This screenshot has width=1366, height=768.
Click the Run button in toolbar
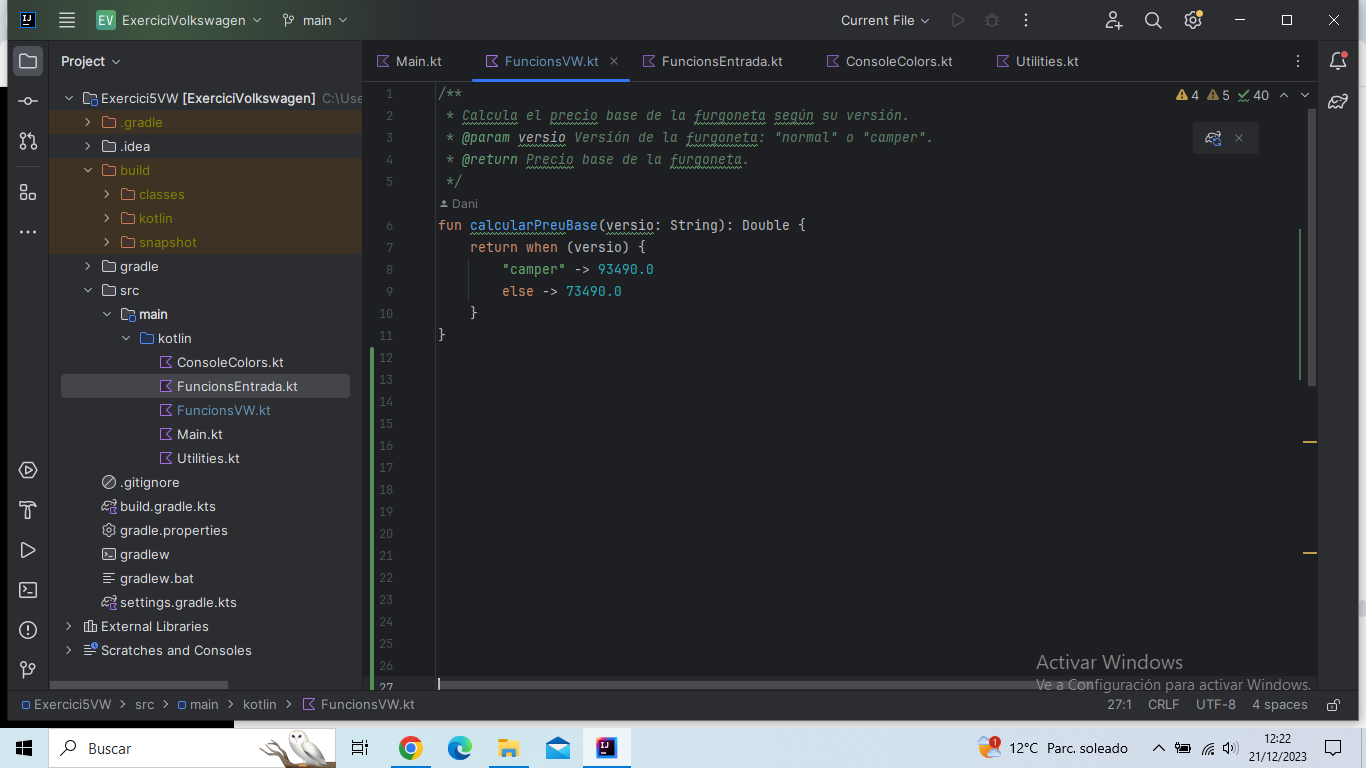point(958,20)
